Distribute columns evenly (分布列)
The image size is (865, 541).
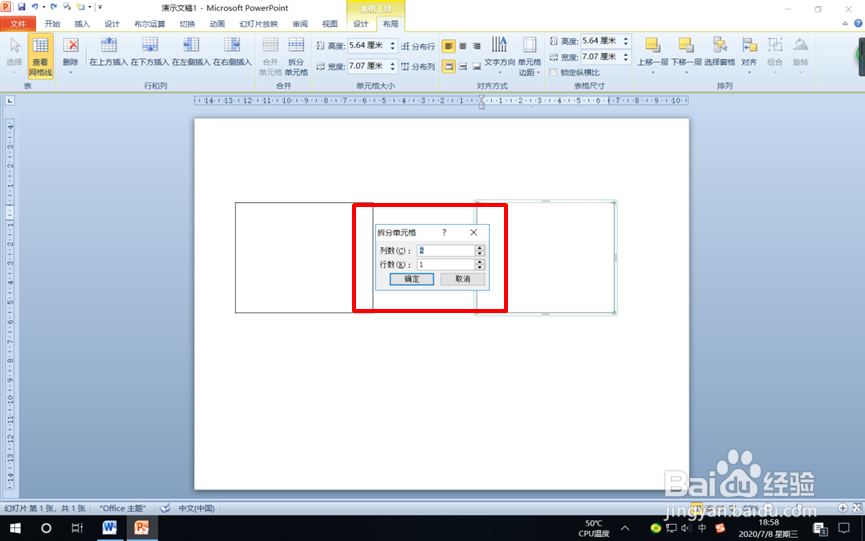click(x=418, y=66)
